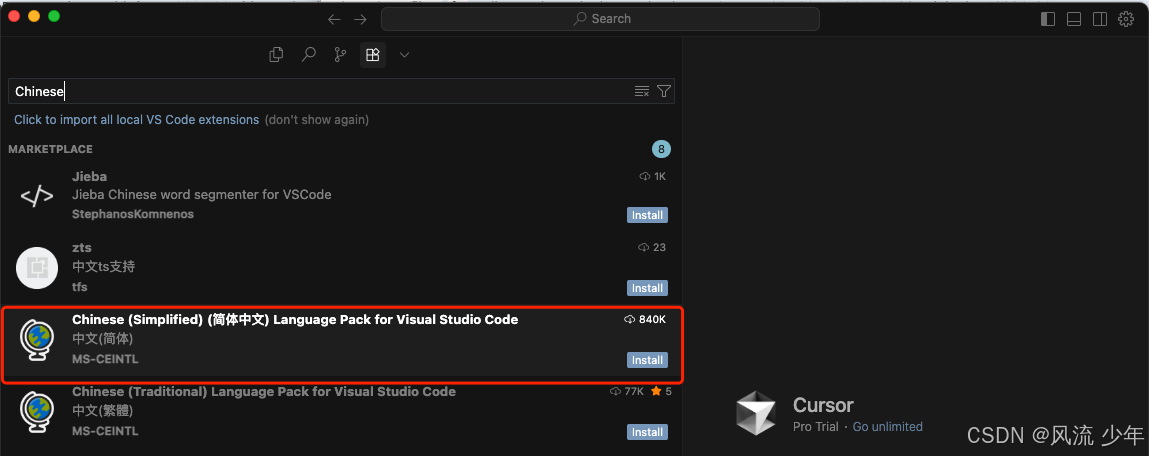1149x456 pixels.
Task: Open the extensions filter funnel
Action: 664,91
